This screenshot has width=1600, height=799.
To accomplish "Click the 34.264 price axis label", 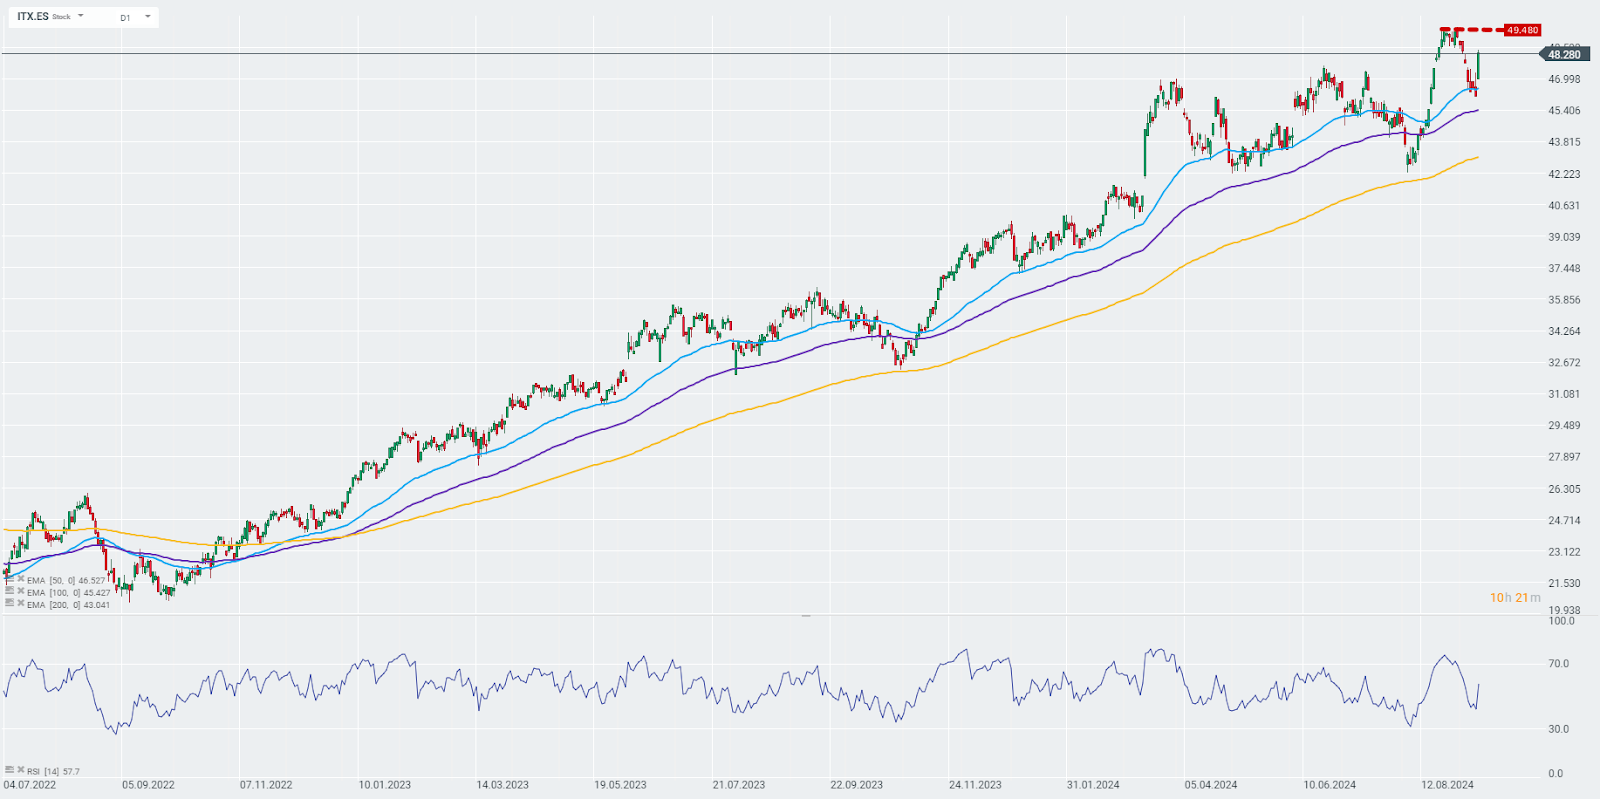I will point(1564,331).
